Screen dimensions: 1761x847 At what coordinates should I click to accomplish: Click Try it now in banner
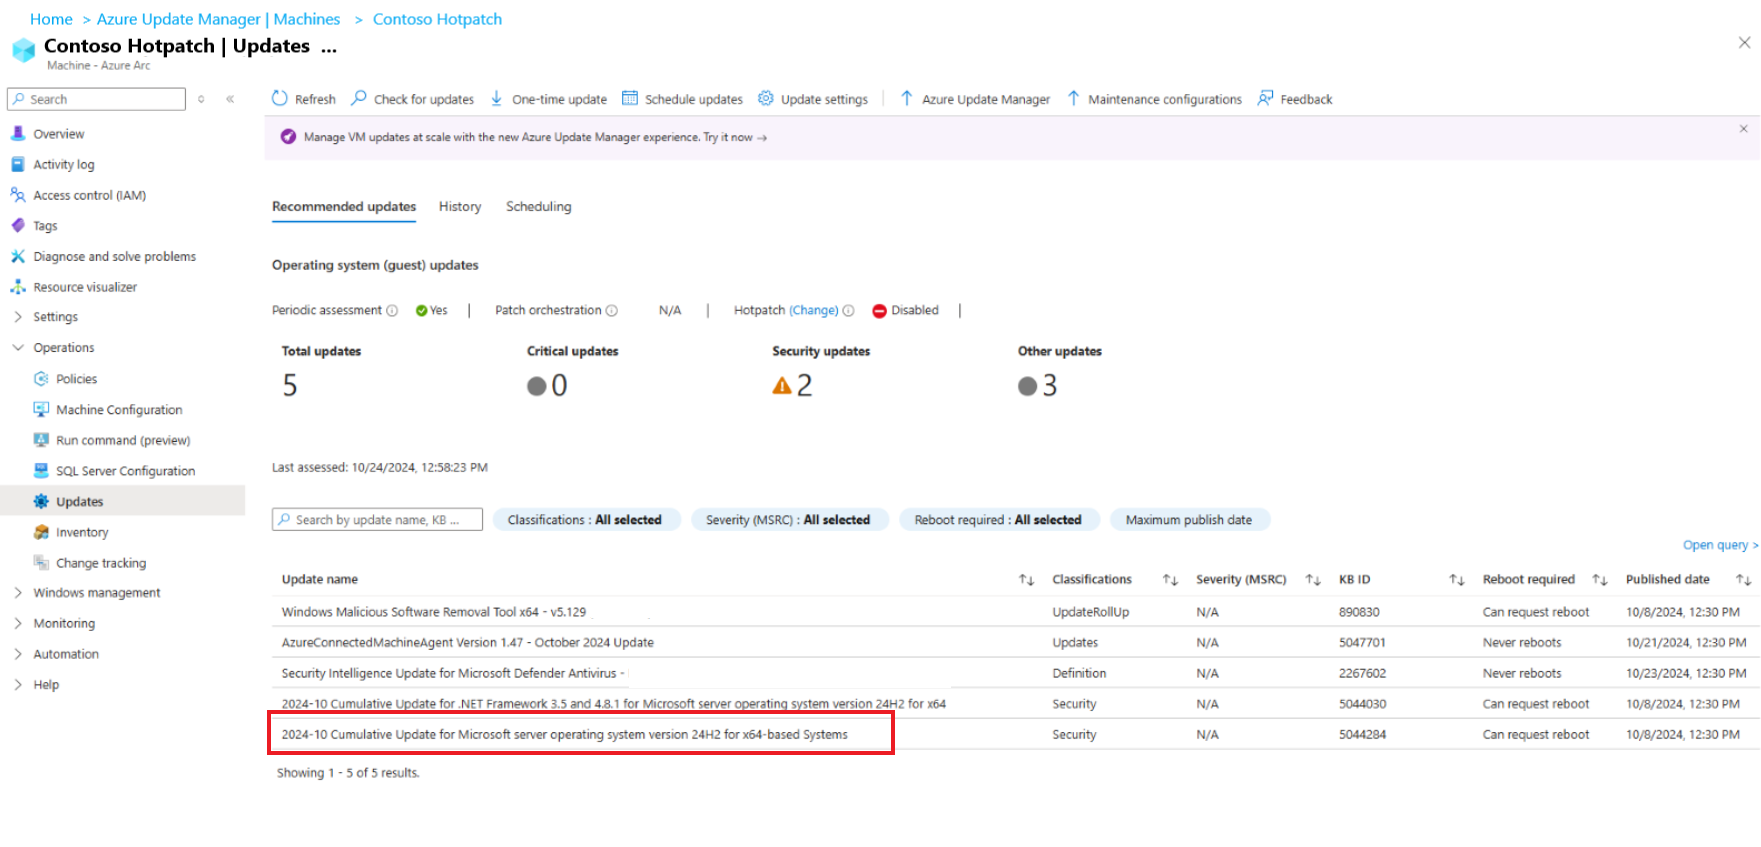pyautogui.click(x=735, y=138)
